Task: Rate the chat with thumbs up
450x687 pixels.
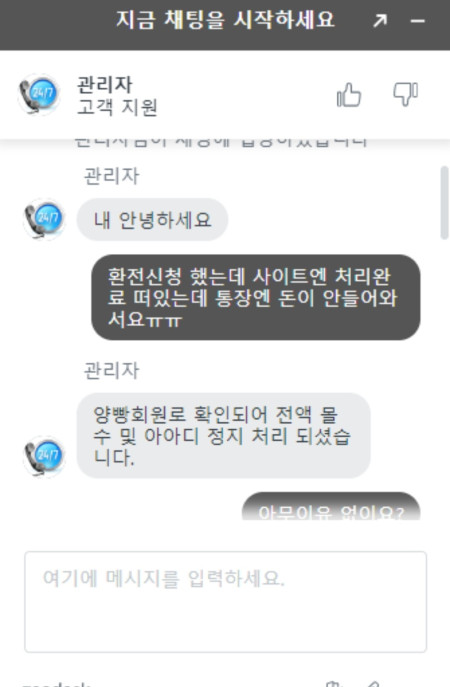Action: (x=349, y=95)
